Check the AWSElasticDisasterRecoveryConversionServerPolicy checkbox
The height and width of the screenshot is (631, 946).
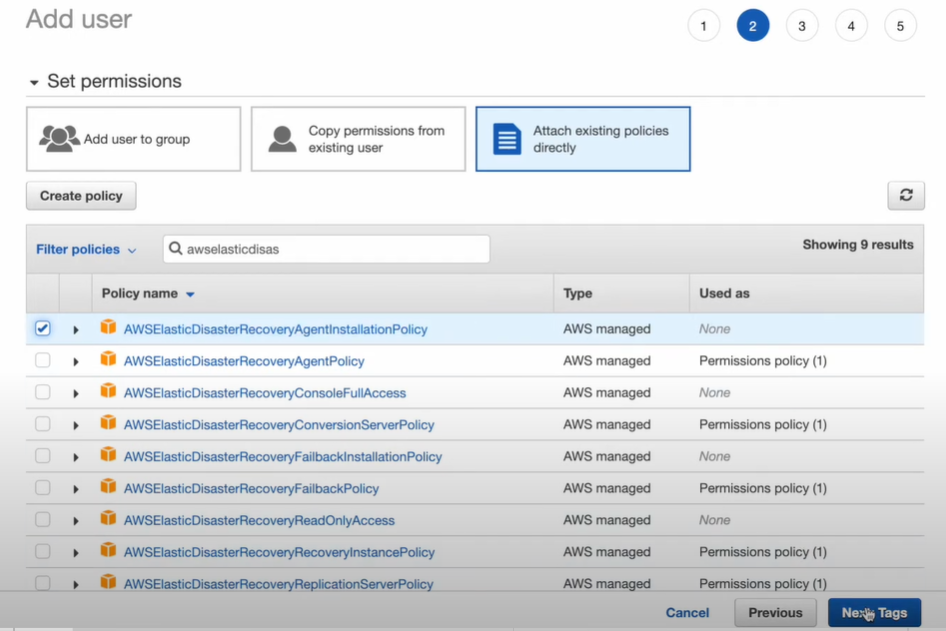point(42,424)
